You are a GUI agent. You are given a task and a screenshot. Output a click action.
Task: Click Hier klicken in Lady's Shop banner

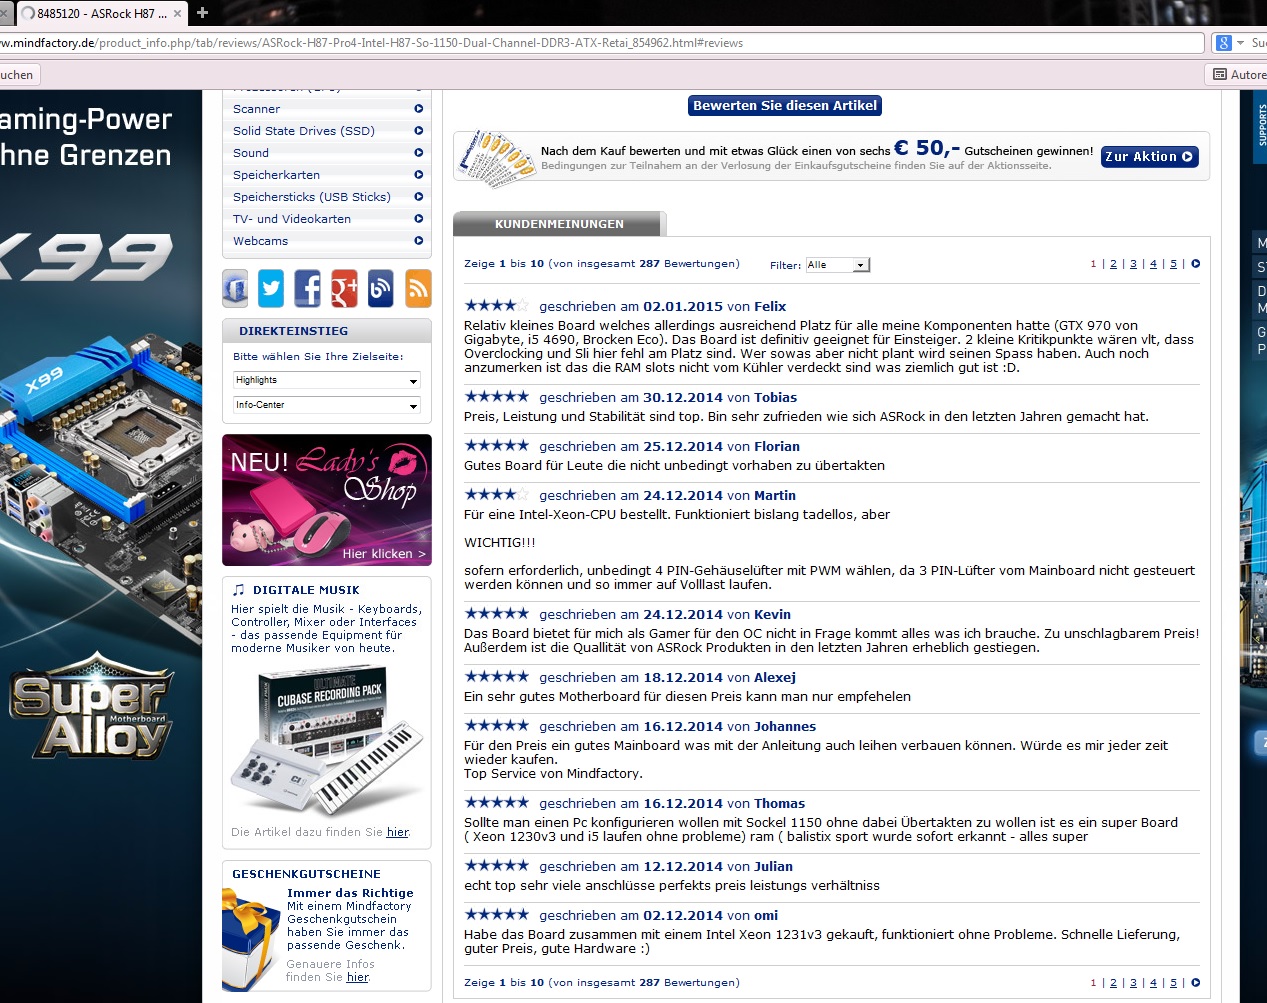click(x=384, y=554)
